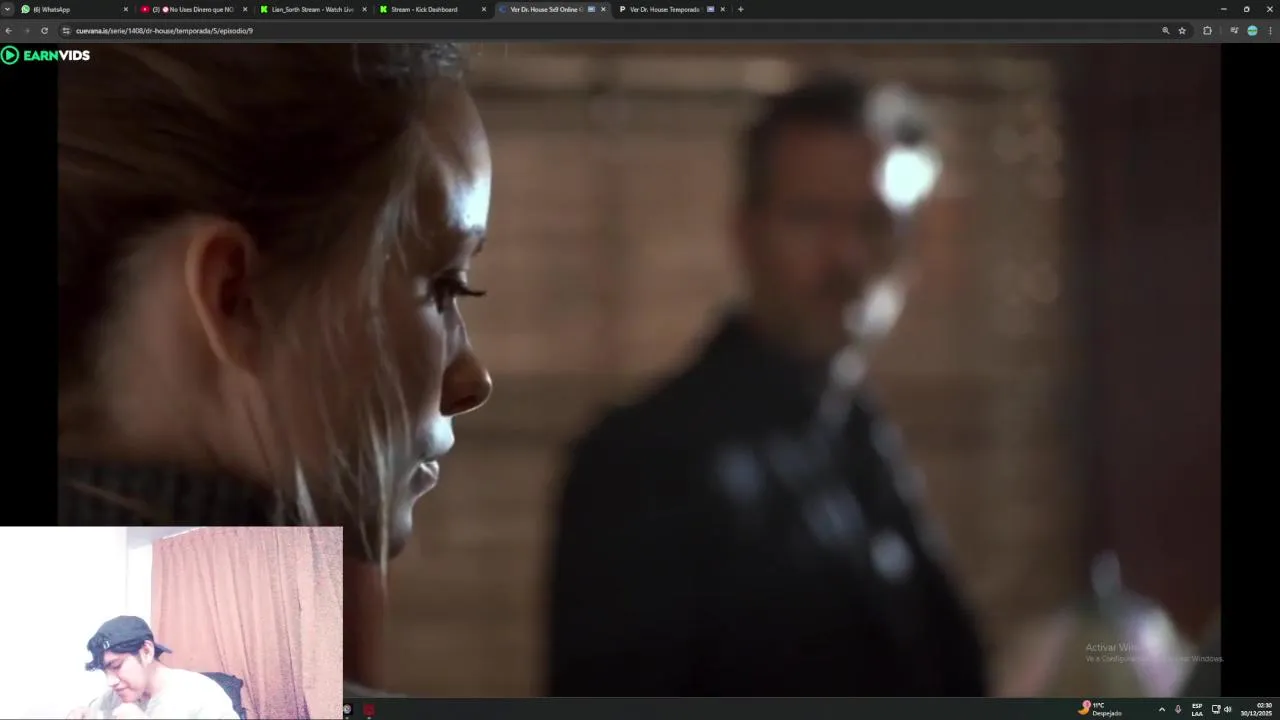Close the Lian_Sorth Stream tab
Image resolution: width=1280 pixels, height=720 pixels.
click(364, 9)
